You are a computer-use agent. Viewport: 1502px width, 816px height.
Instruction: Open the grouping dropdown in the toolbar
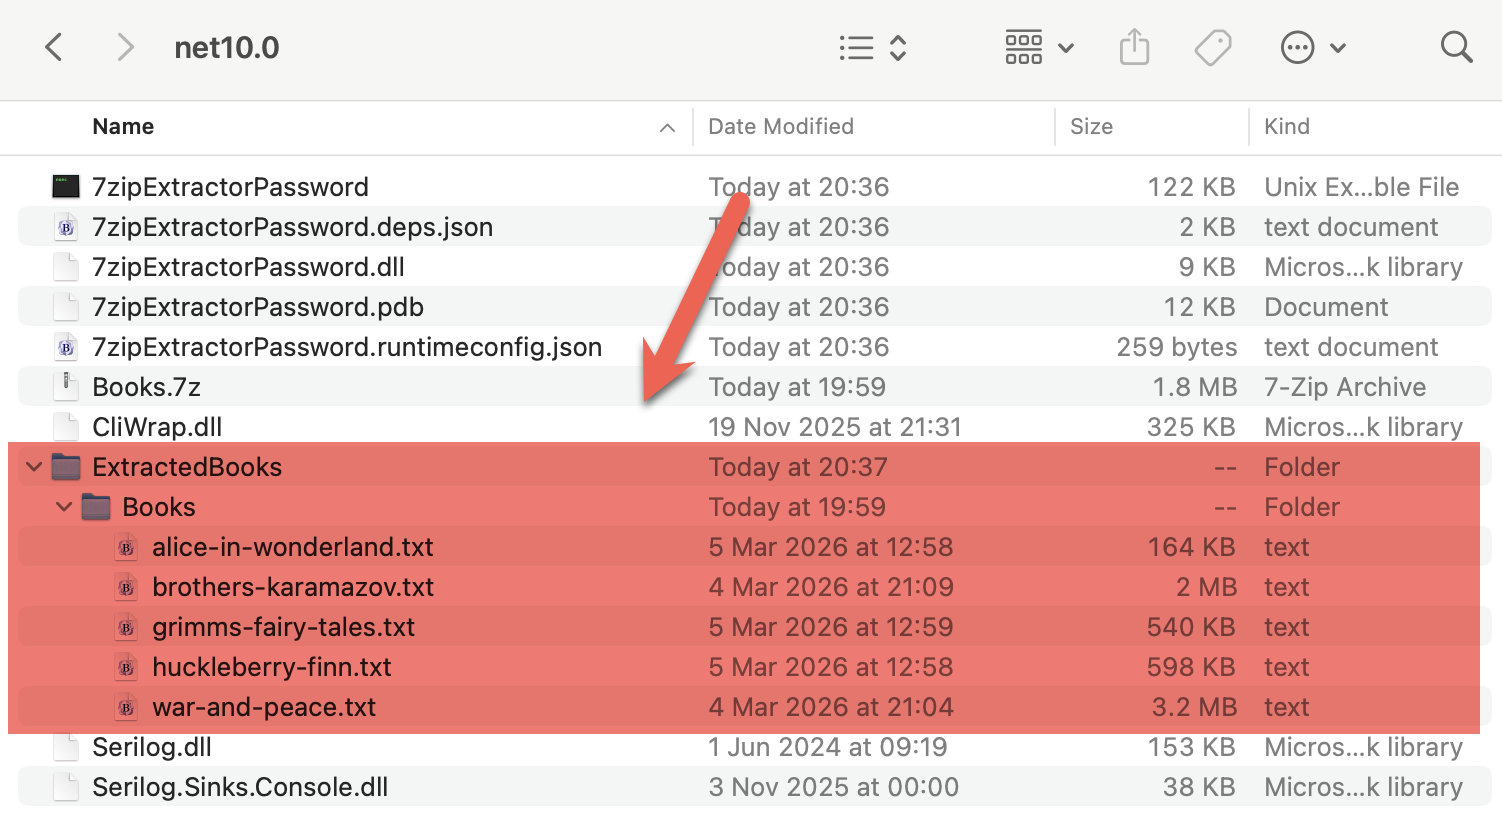(1063, 47)
